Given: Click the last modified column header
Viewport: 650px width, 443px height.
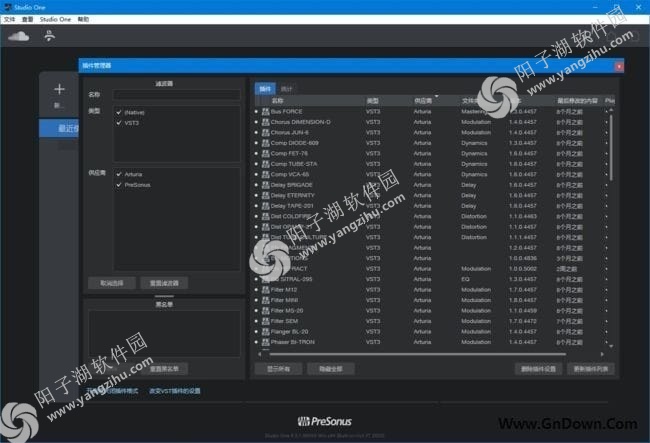Looking at the screenshot, I should click(577, 101).
